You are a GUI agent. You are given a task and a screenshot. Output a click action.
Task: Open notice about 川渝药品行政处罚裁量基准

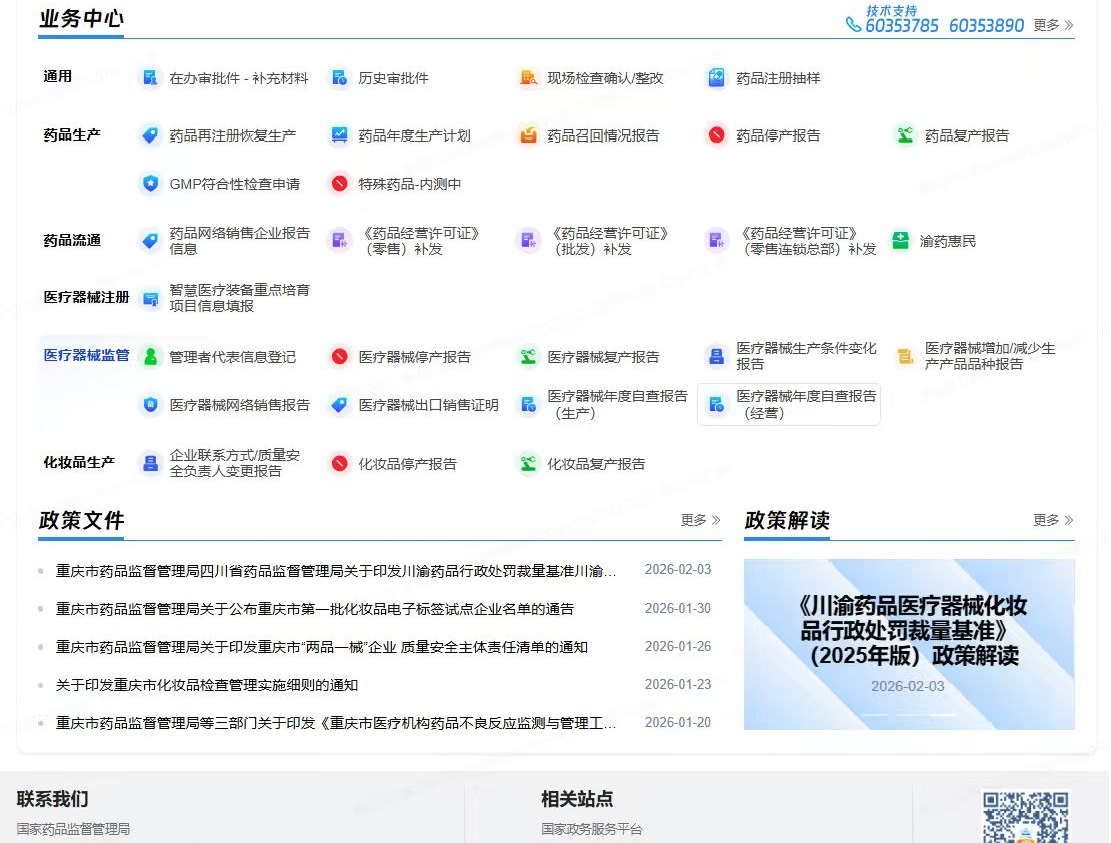point(336,570)
